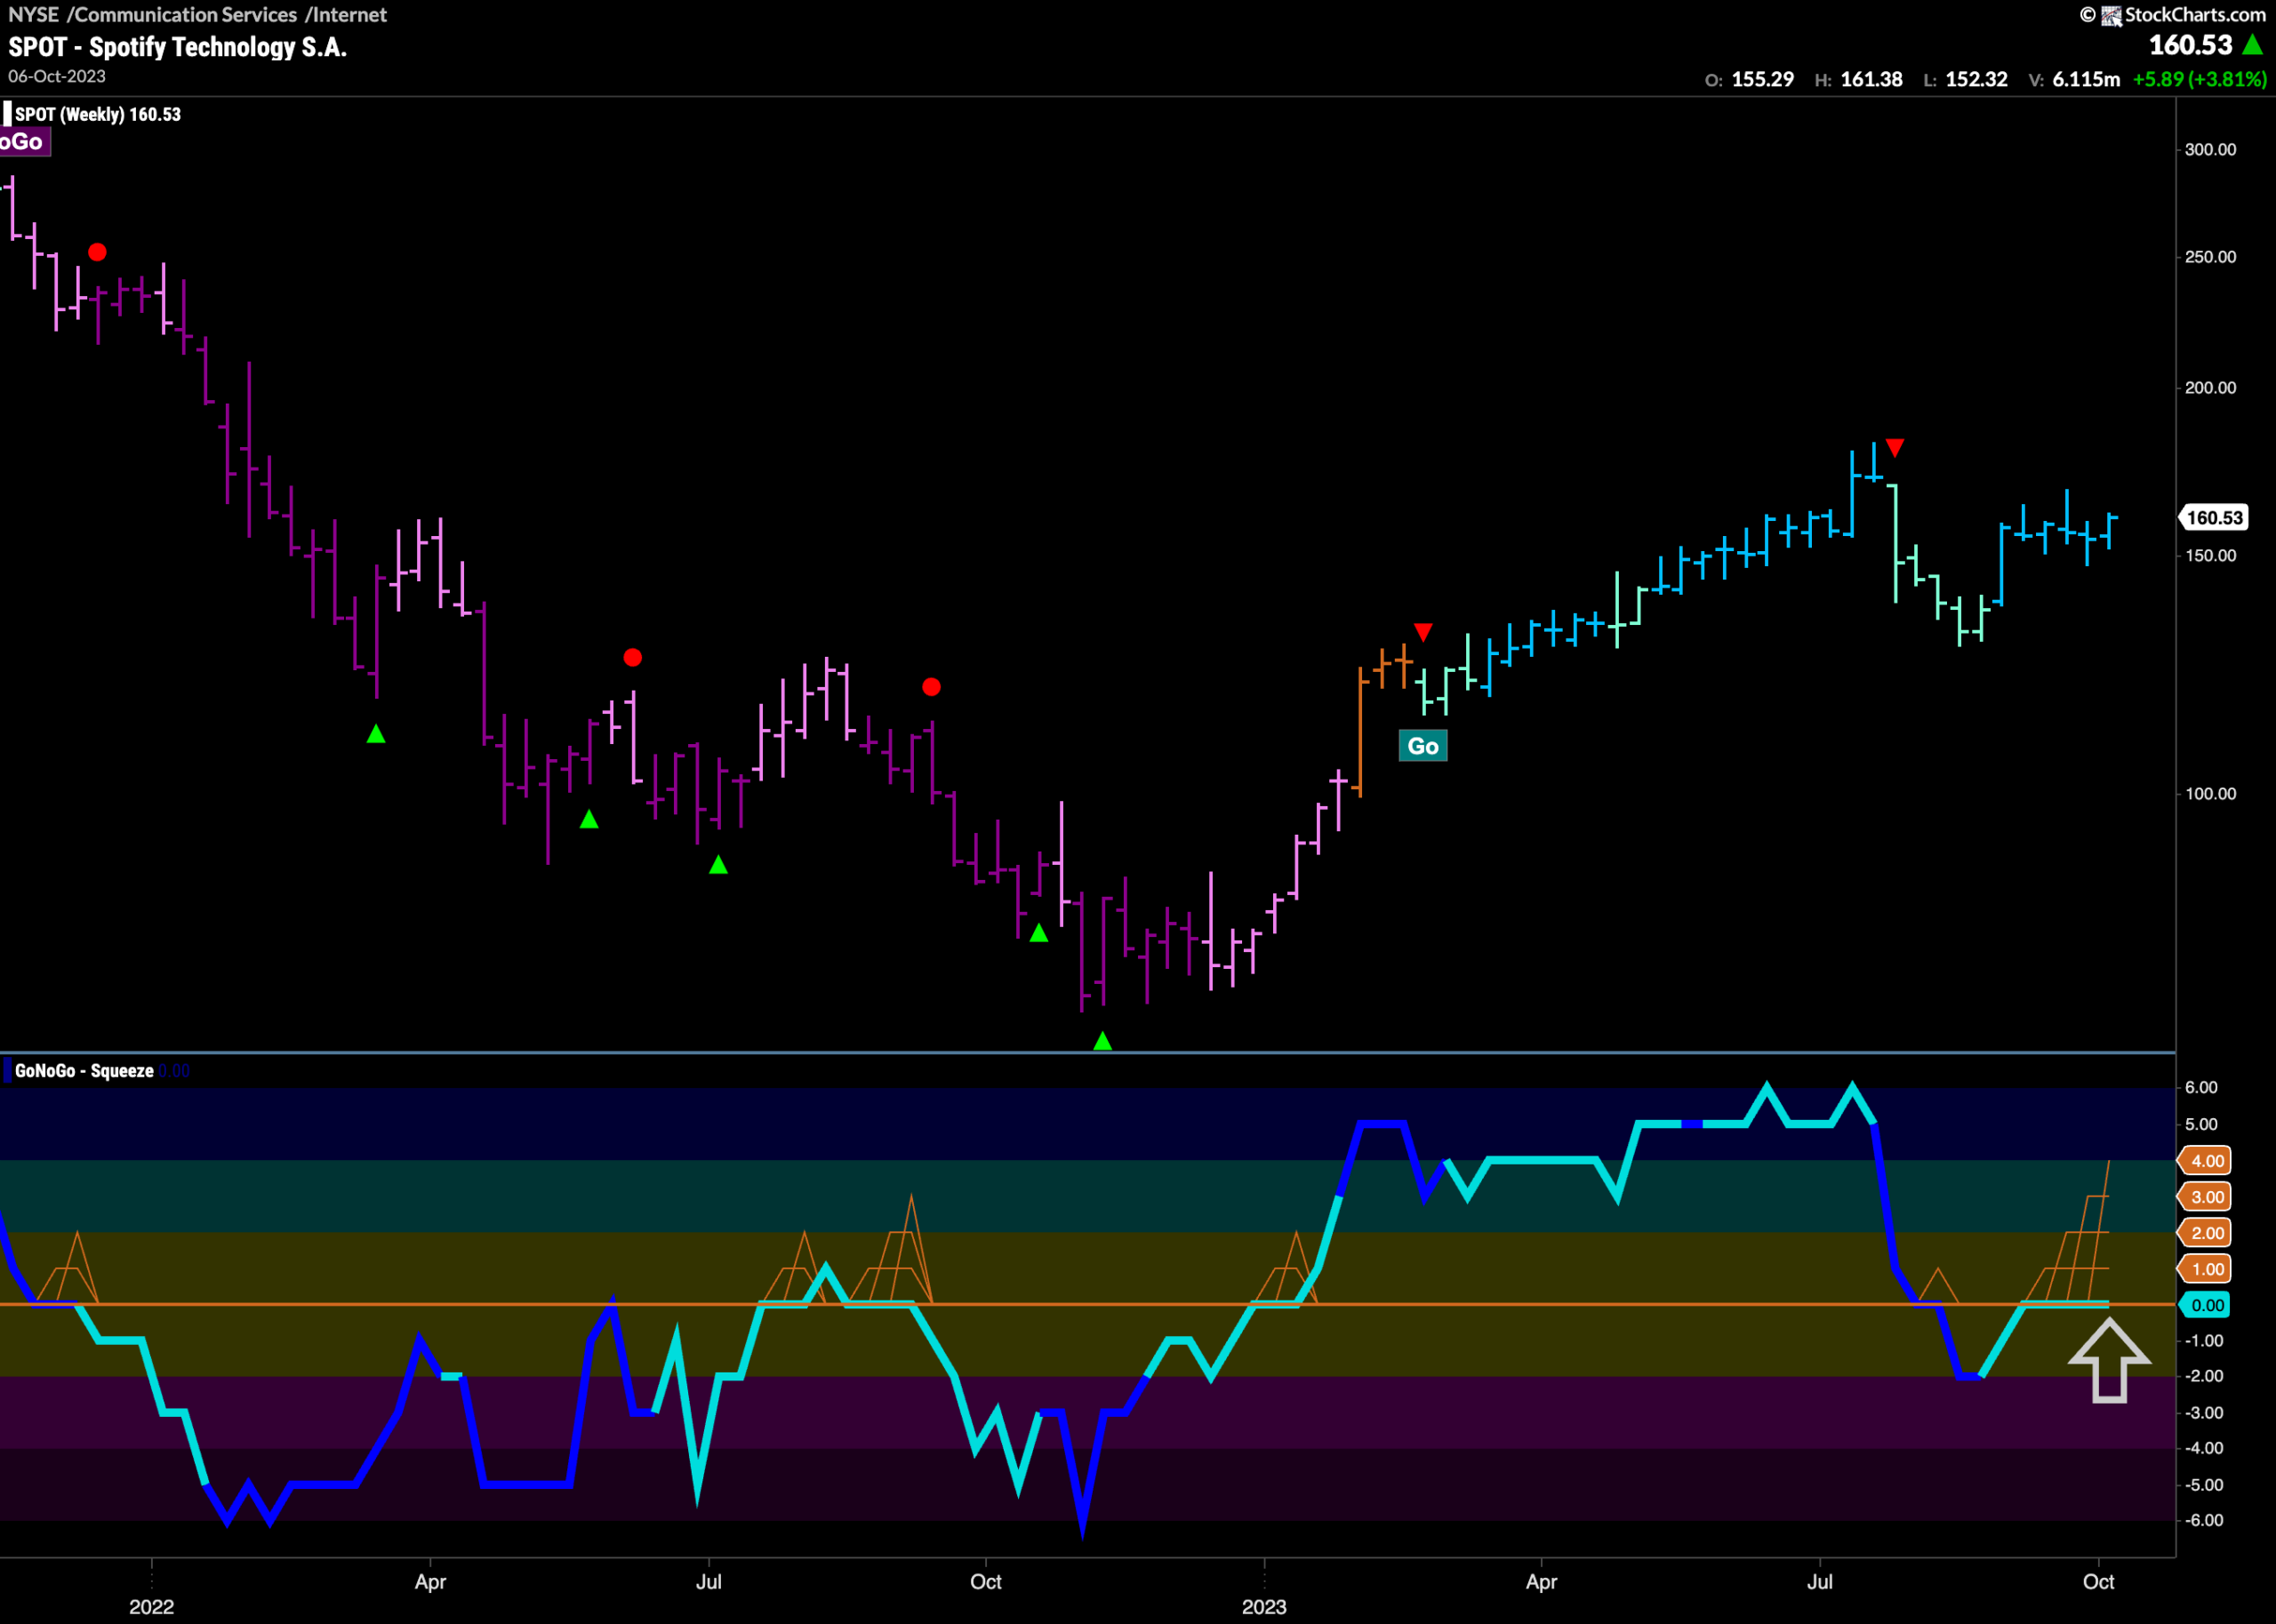Image resolution: width=2276 pixels, height=1624 pixels.
Task: Click the 6.00 squeeze axis label
Action: tap(2201, 1088)
